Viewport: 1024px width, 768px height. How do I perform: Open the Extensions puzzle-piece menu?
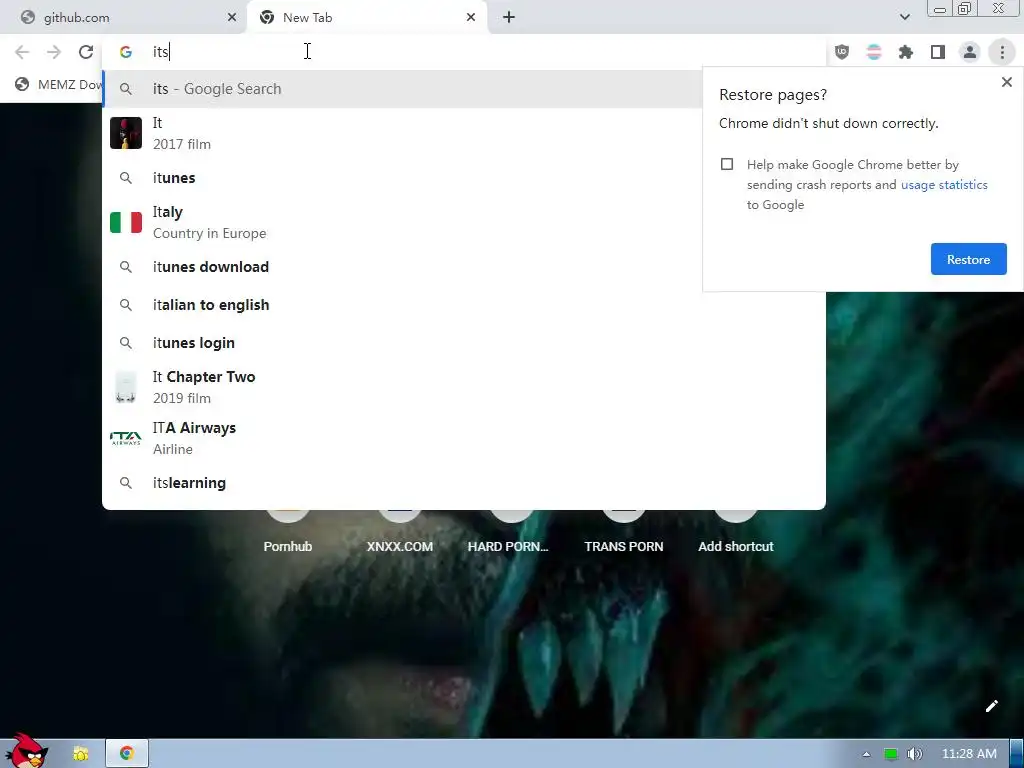click(x=906, y=52)
